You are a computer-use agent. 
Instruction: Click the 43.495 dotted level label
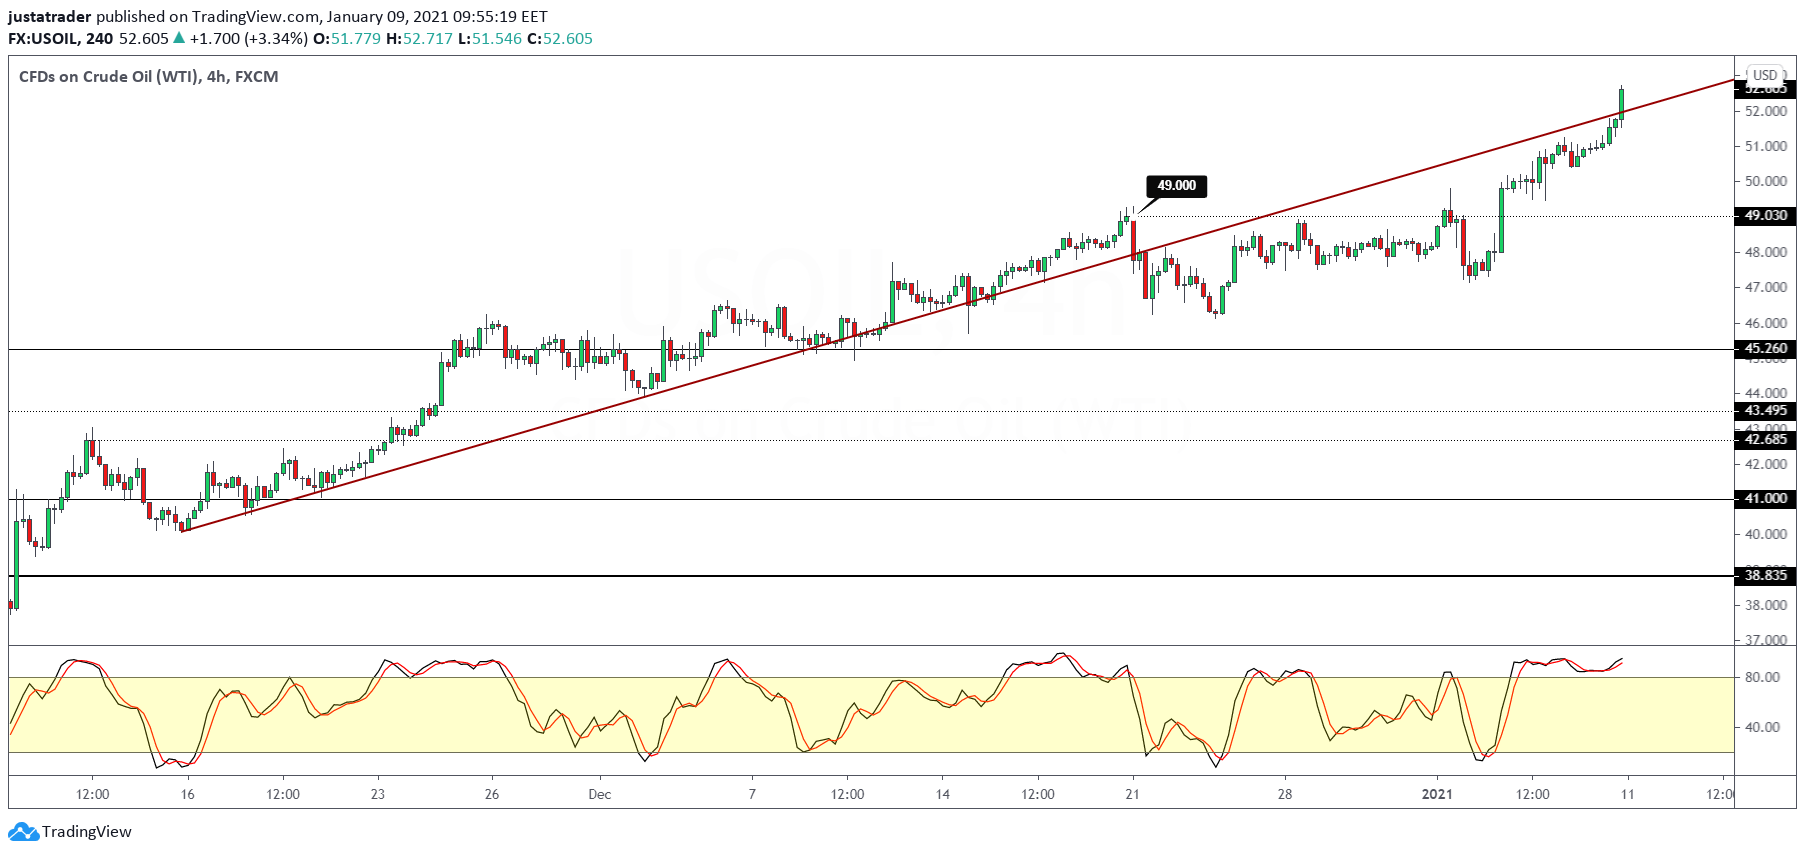pyautogui.click(x=1765, y=411)
